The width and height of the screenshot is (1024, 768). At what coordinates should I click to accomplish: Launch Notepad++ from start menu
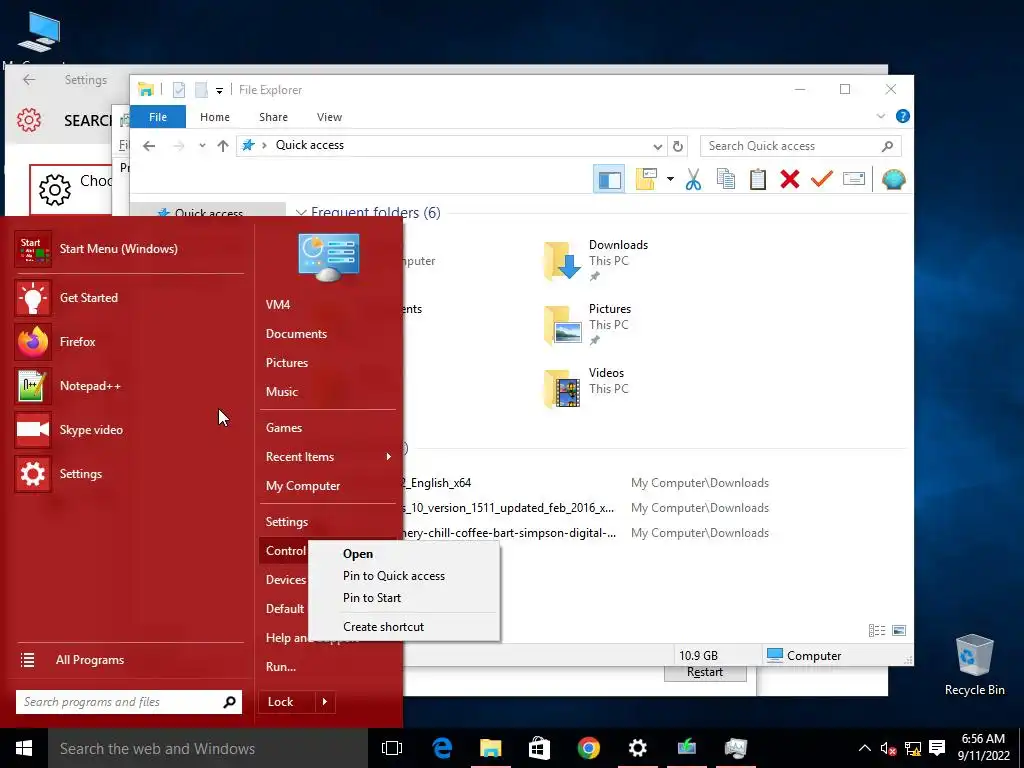click(129, 386)
